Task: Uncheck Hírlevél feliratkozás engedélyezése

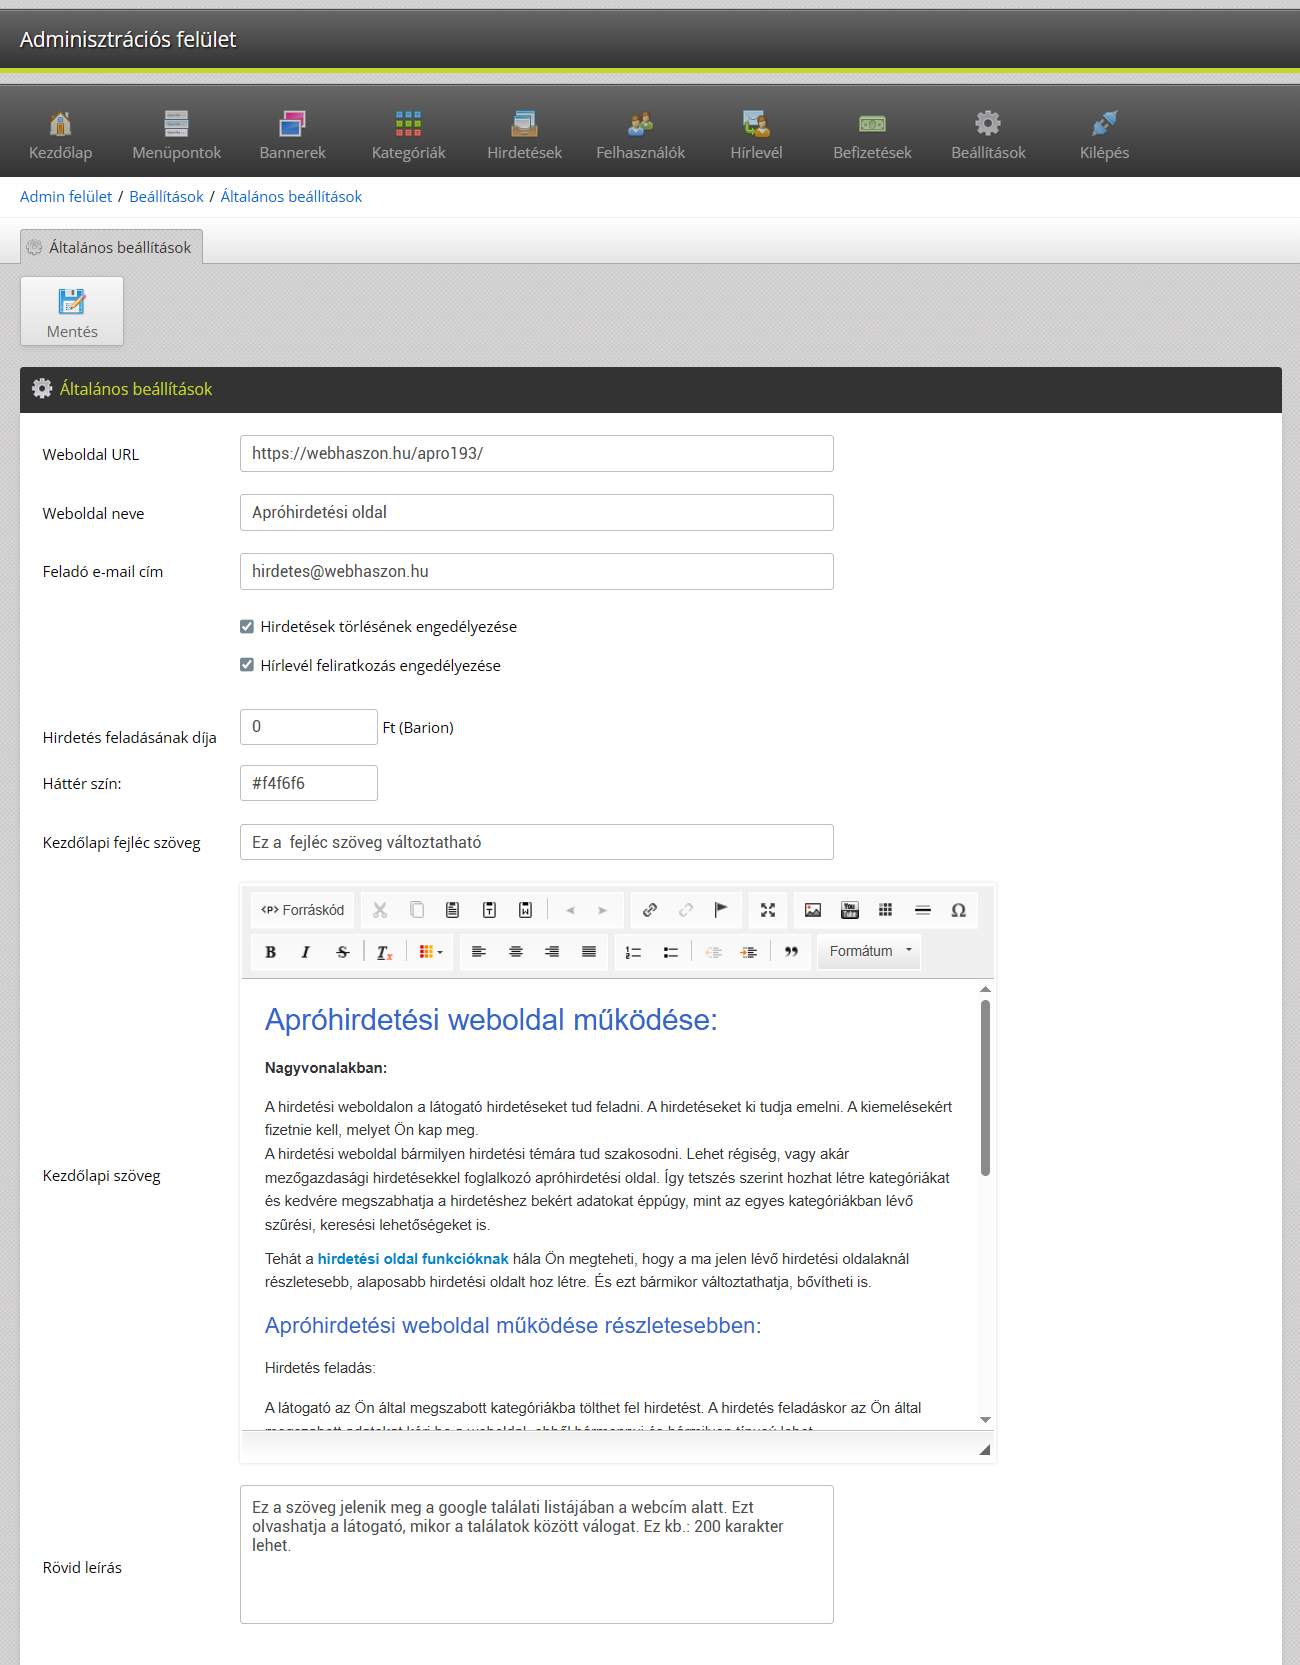Action: pyautogui.click(x=247, y=665)
